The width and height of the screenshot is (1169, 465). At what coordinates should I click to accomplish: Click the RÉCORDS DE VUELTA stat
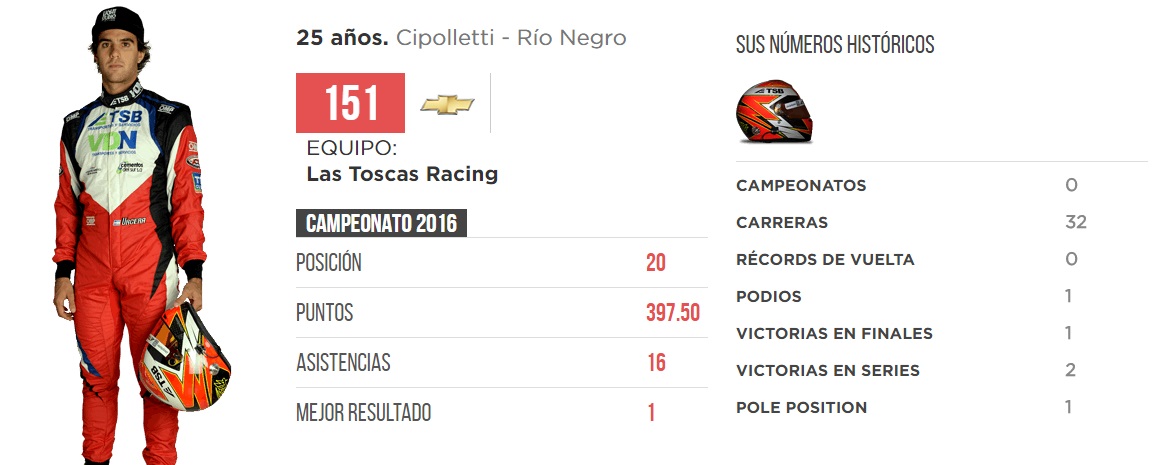[942, 259]
